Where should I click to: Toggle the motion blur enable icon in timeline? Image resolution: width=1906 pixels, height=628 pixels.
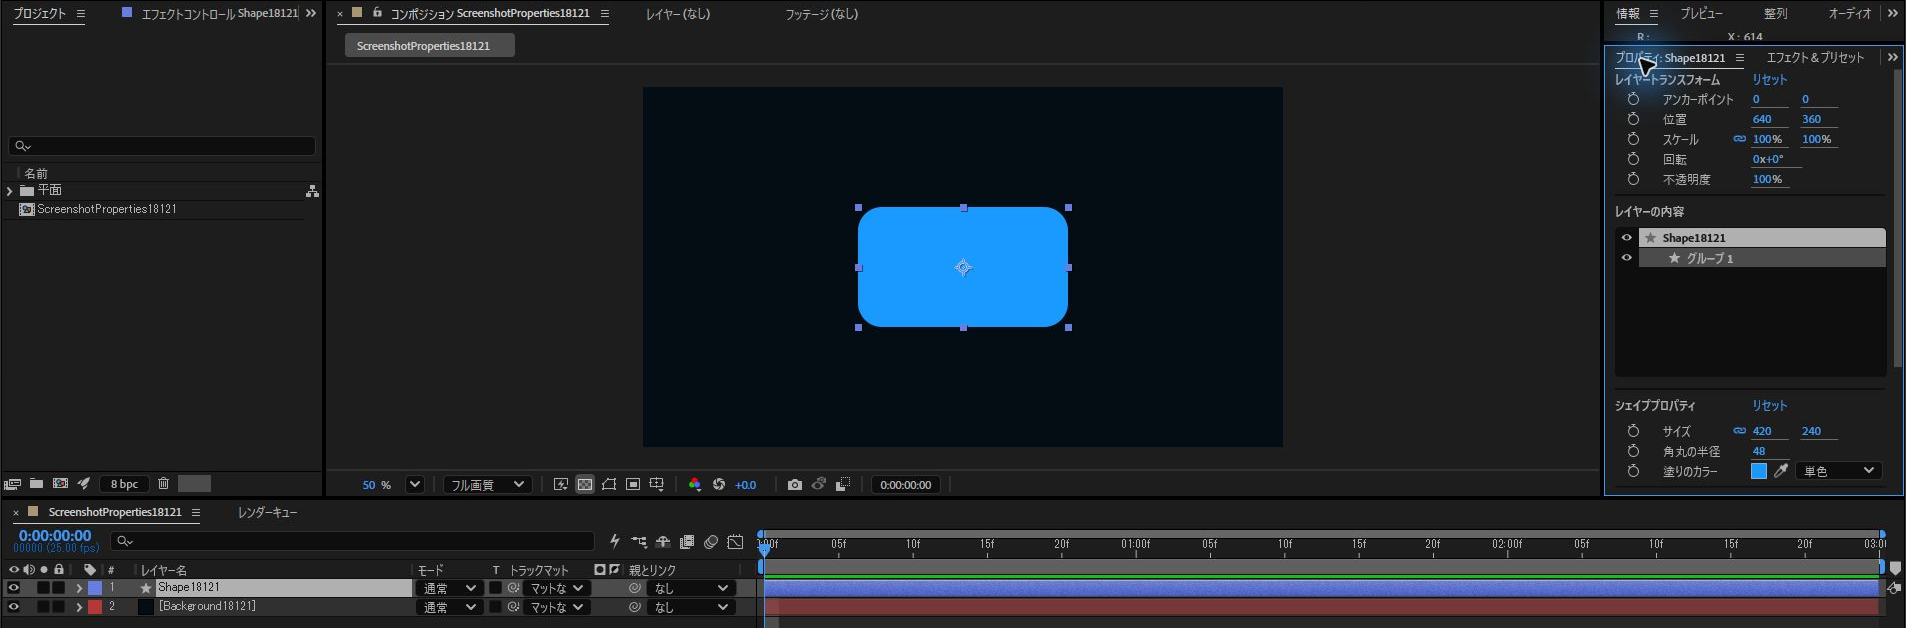tap(711, 542)
